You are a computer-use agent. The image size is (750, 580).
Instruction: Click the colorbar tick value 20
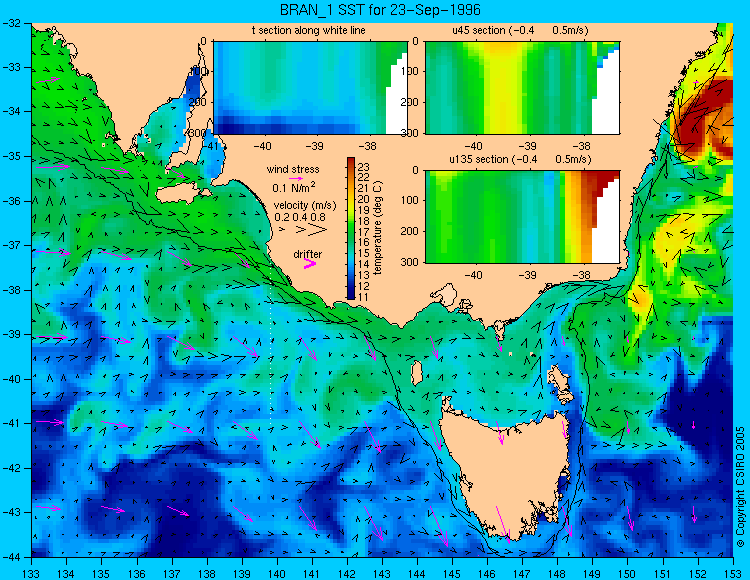[x=364, y=199]
